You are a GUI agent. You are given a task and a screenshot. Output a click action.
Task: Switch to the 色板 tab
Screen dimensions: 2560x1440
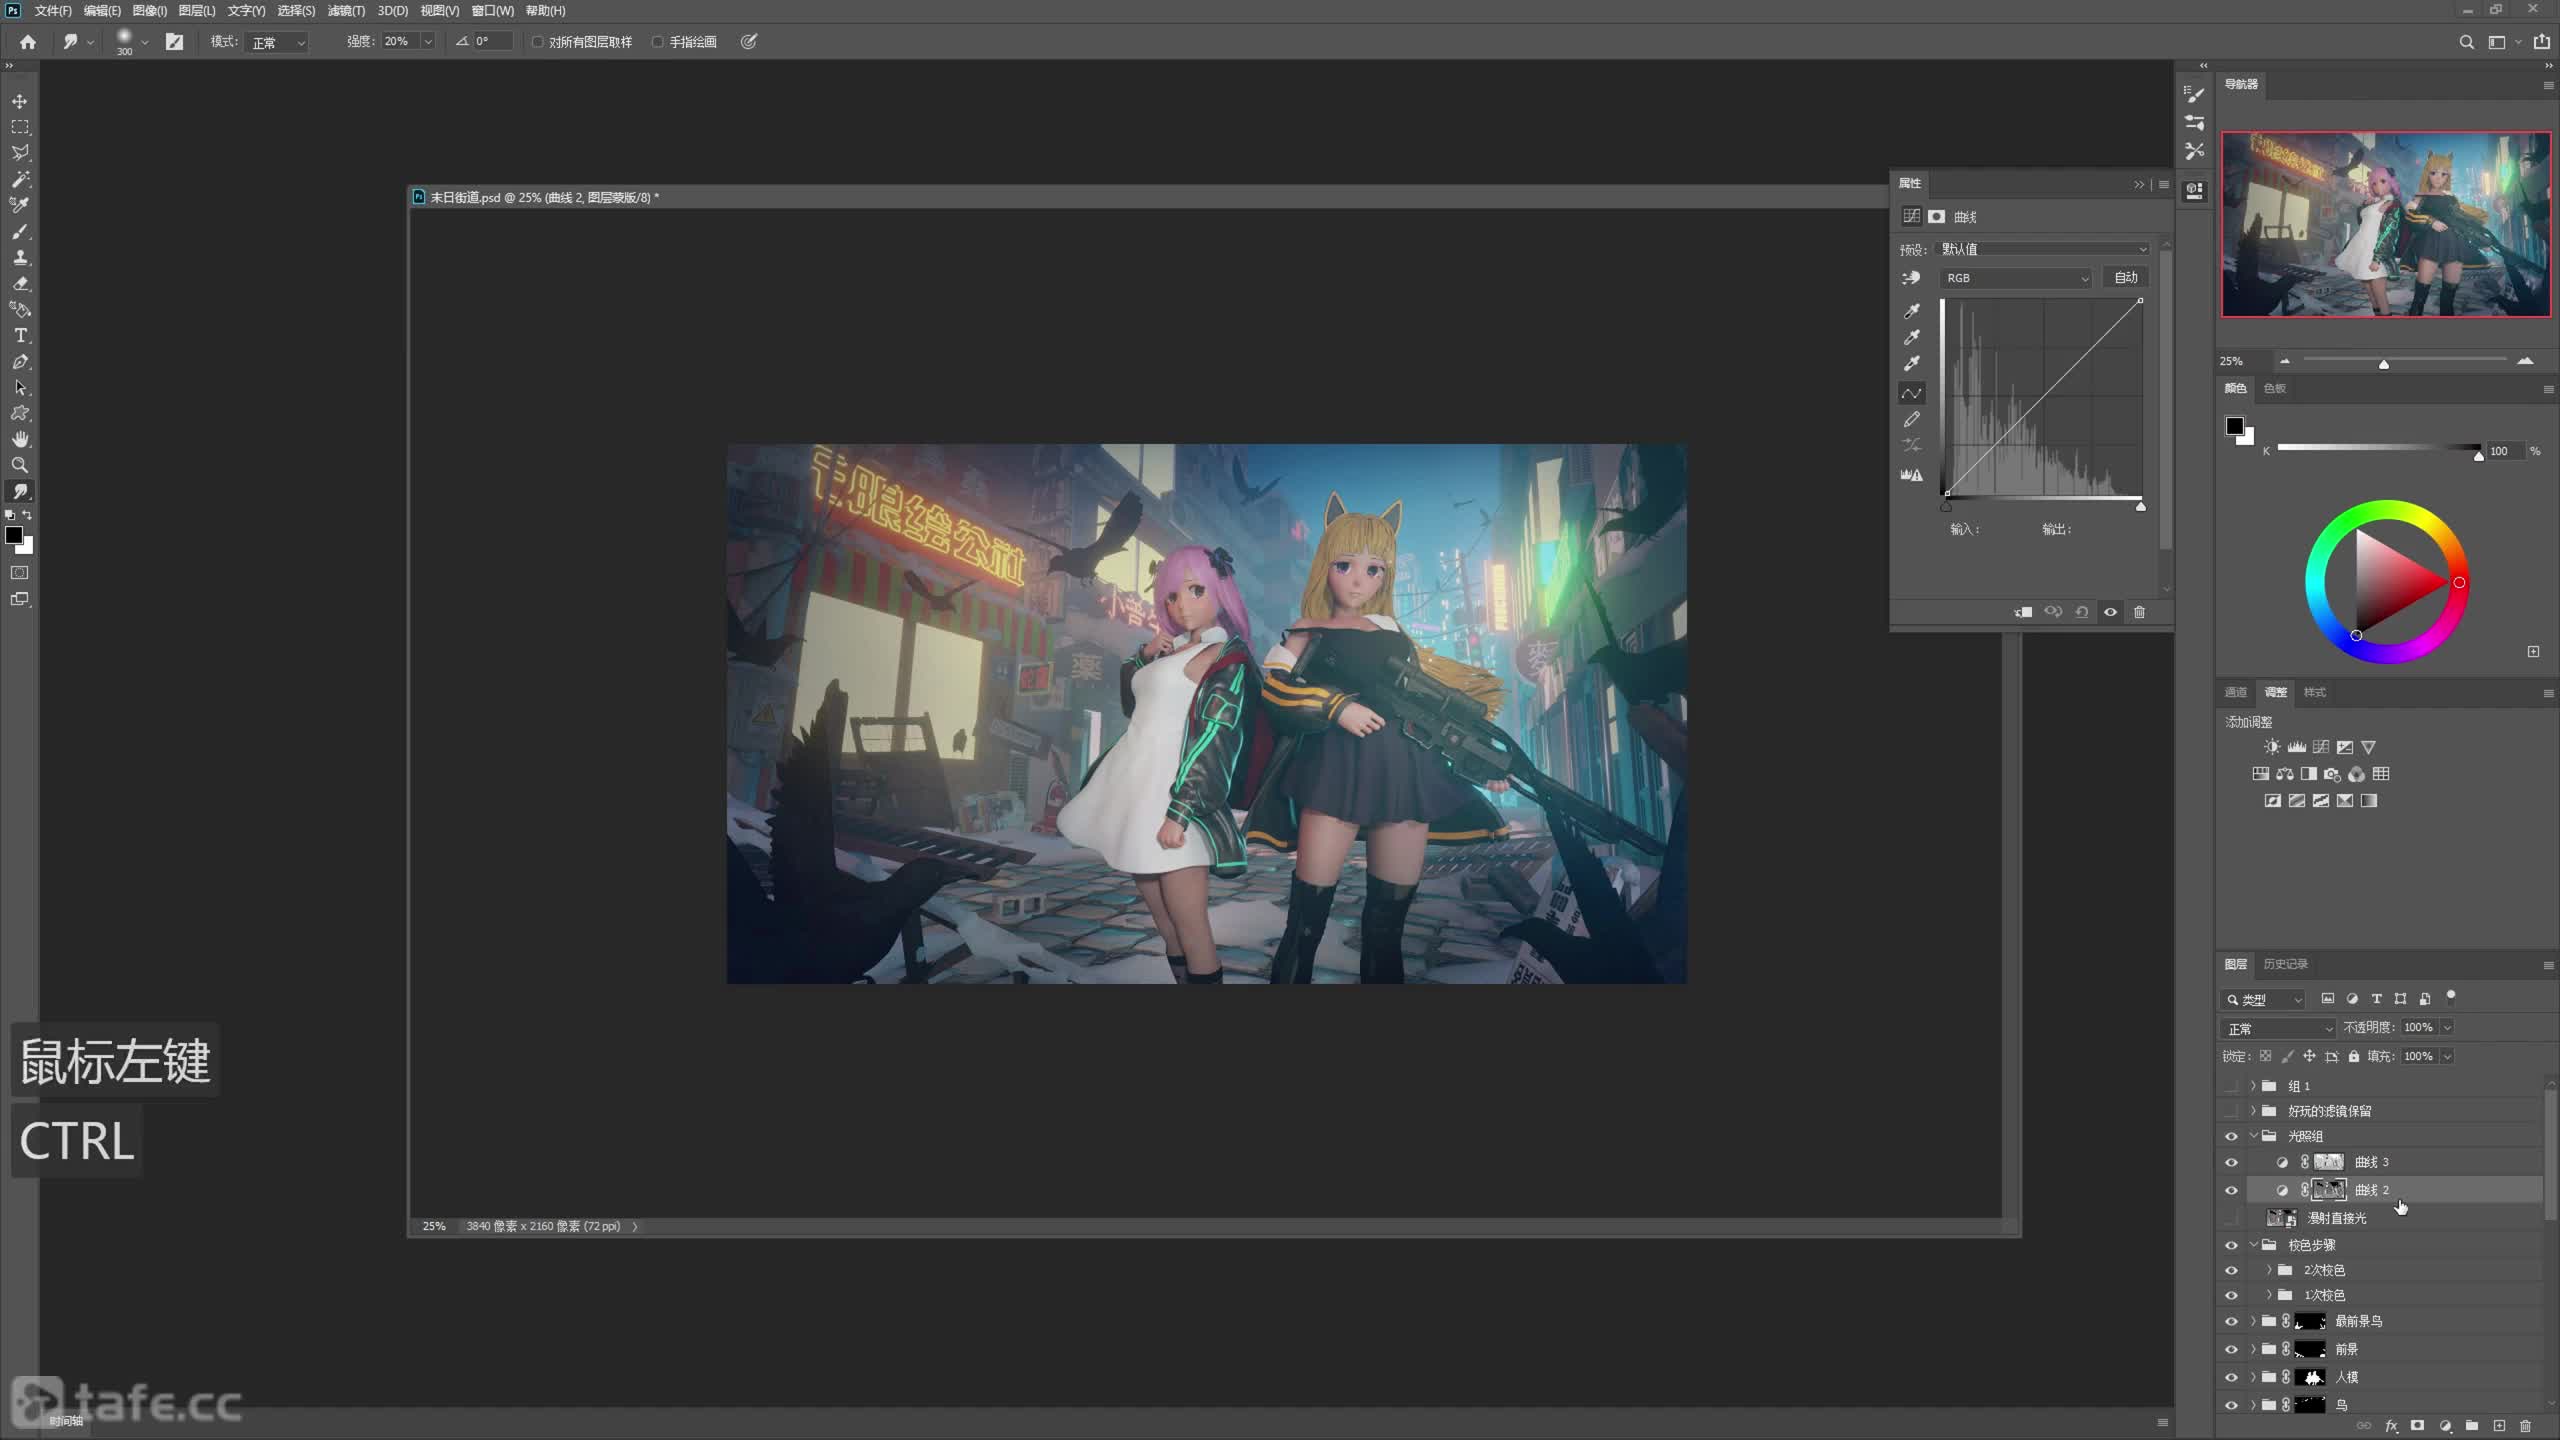pyautogui.click(x=2275, y=388)
